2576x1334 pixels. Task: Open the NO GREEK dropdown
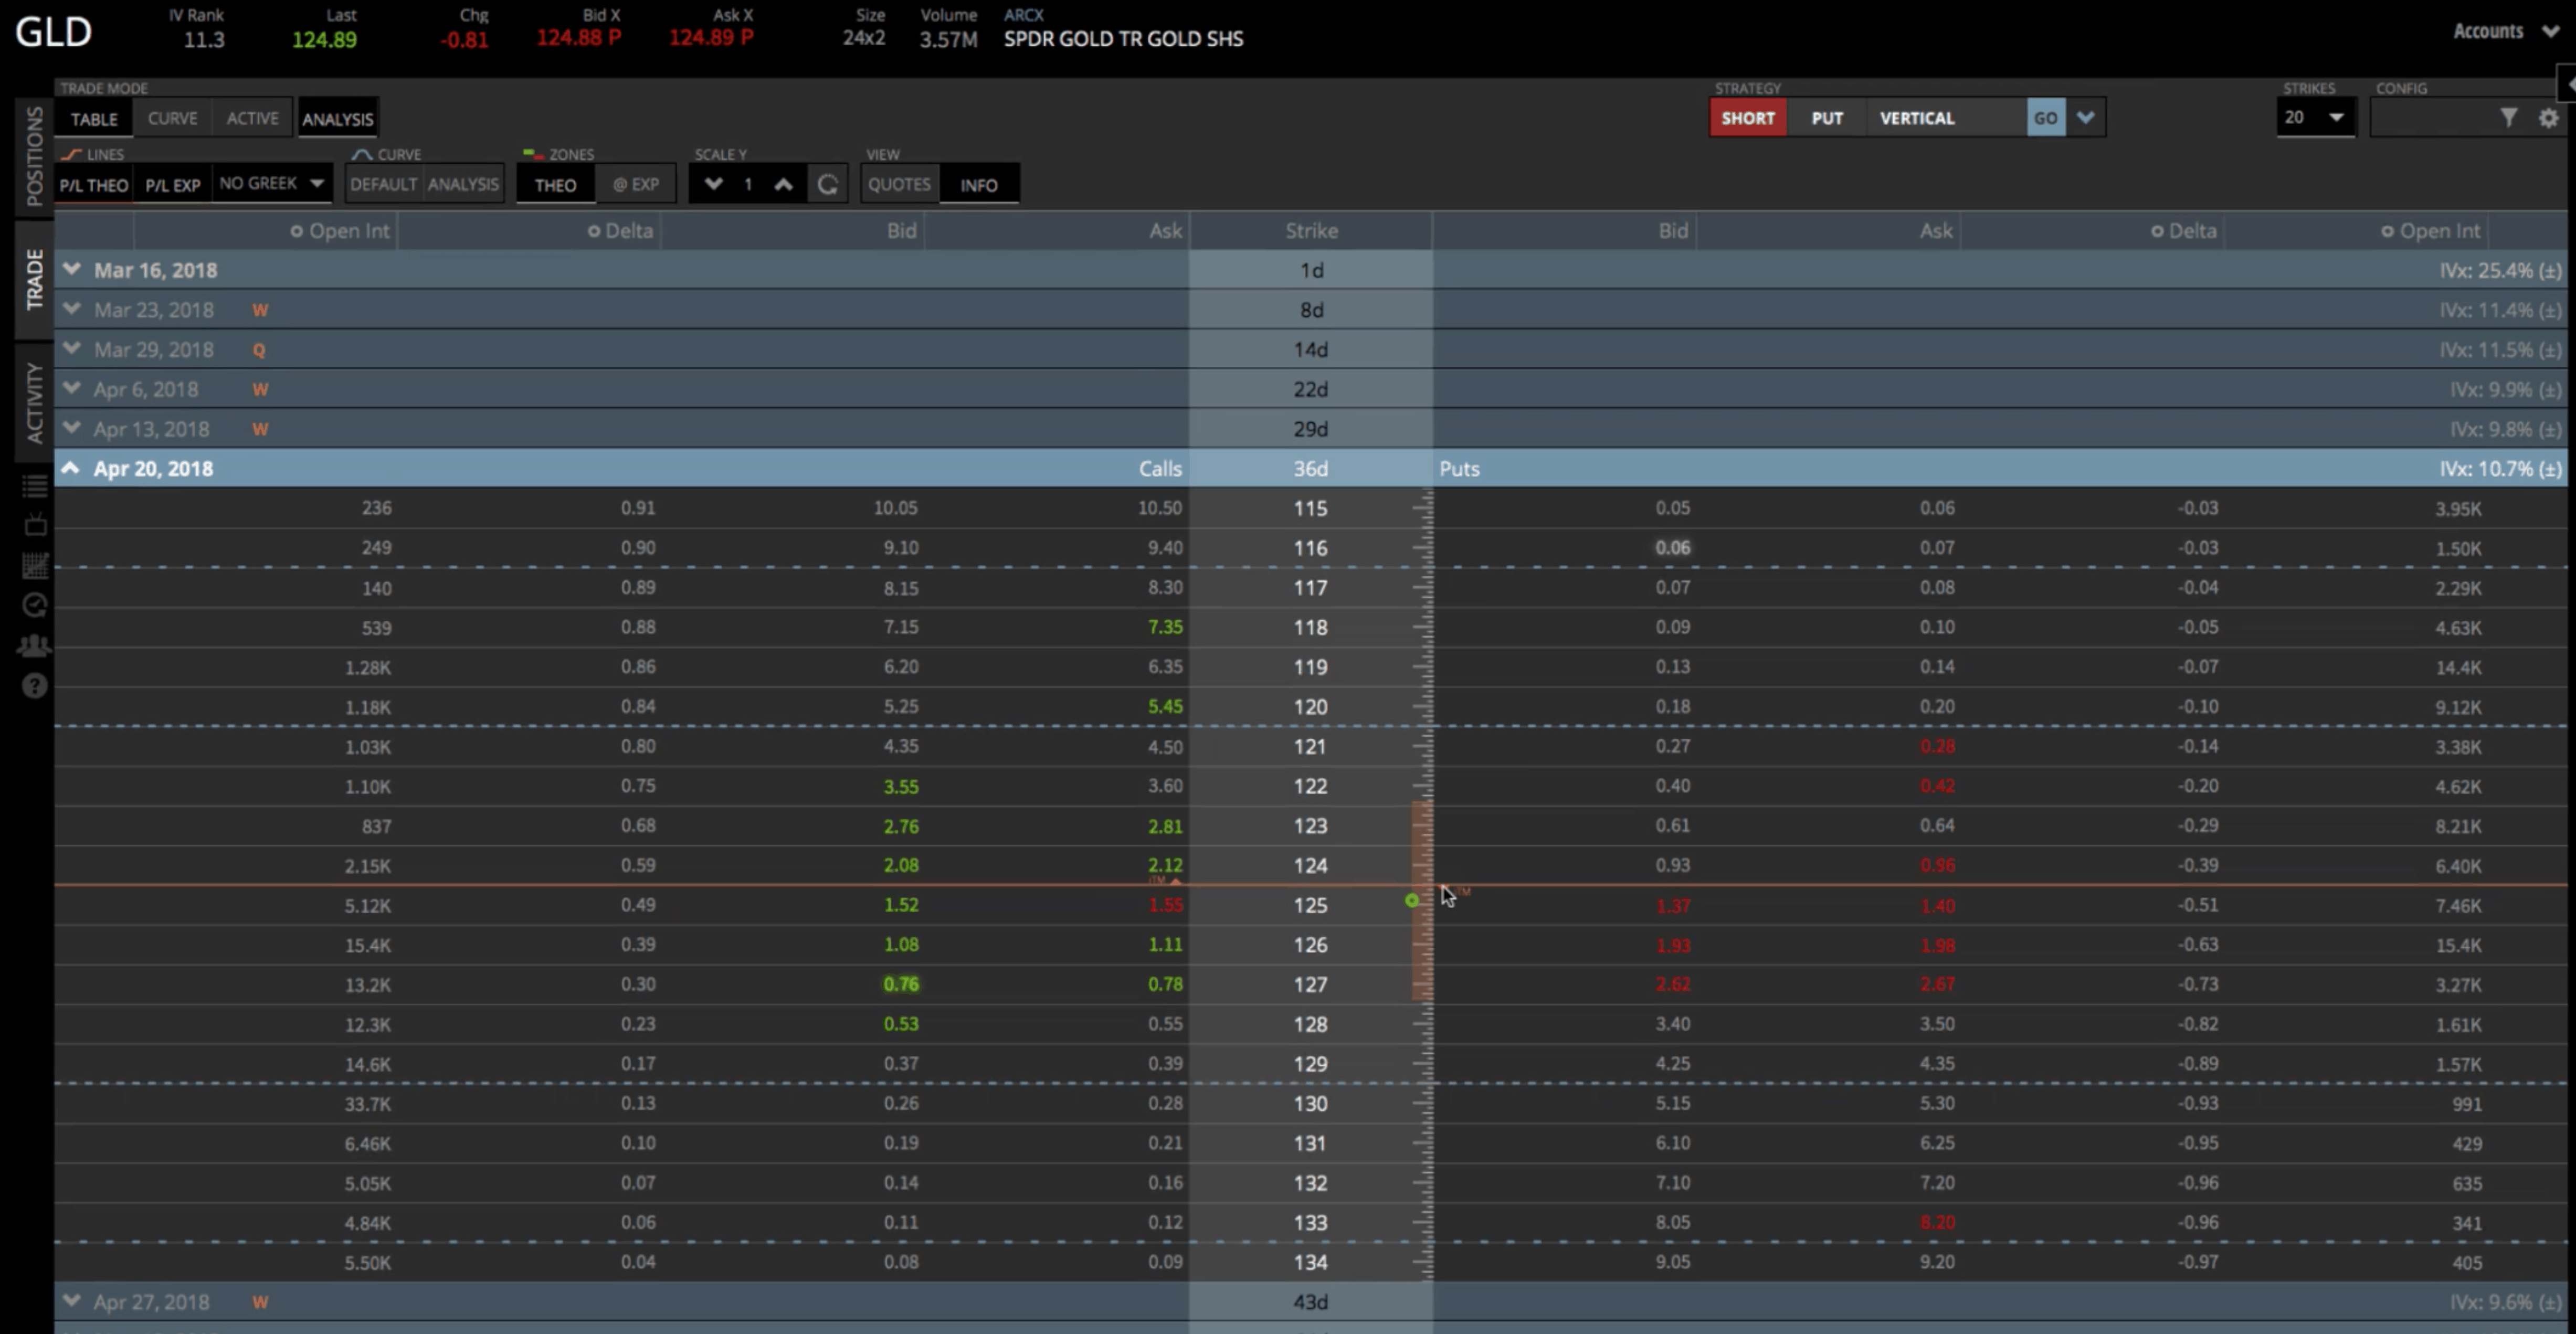coord(271,183)
